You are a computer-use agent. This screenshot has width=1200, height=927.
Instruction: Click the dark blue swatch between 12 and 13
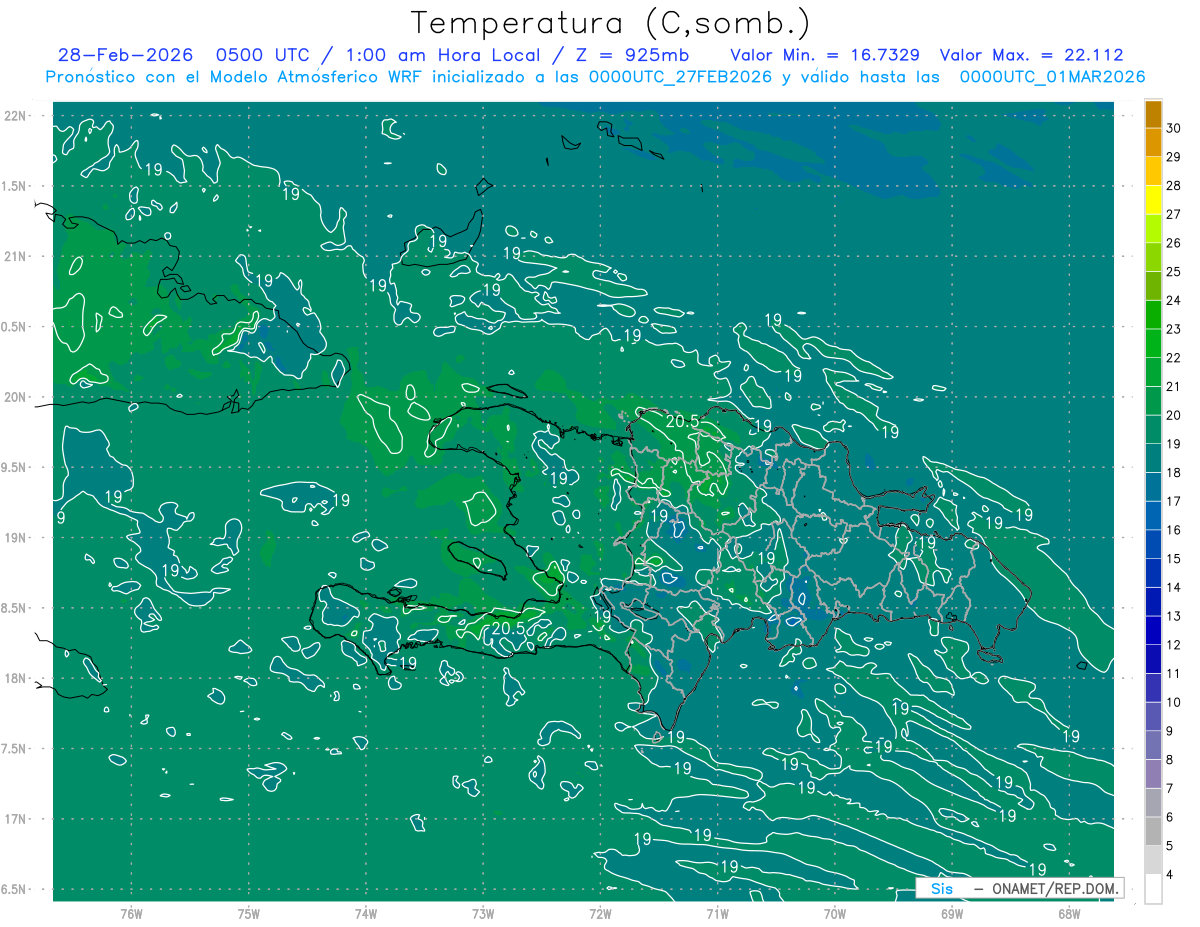pos(1153,630)
